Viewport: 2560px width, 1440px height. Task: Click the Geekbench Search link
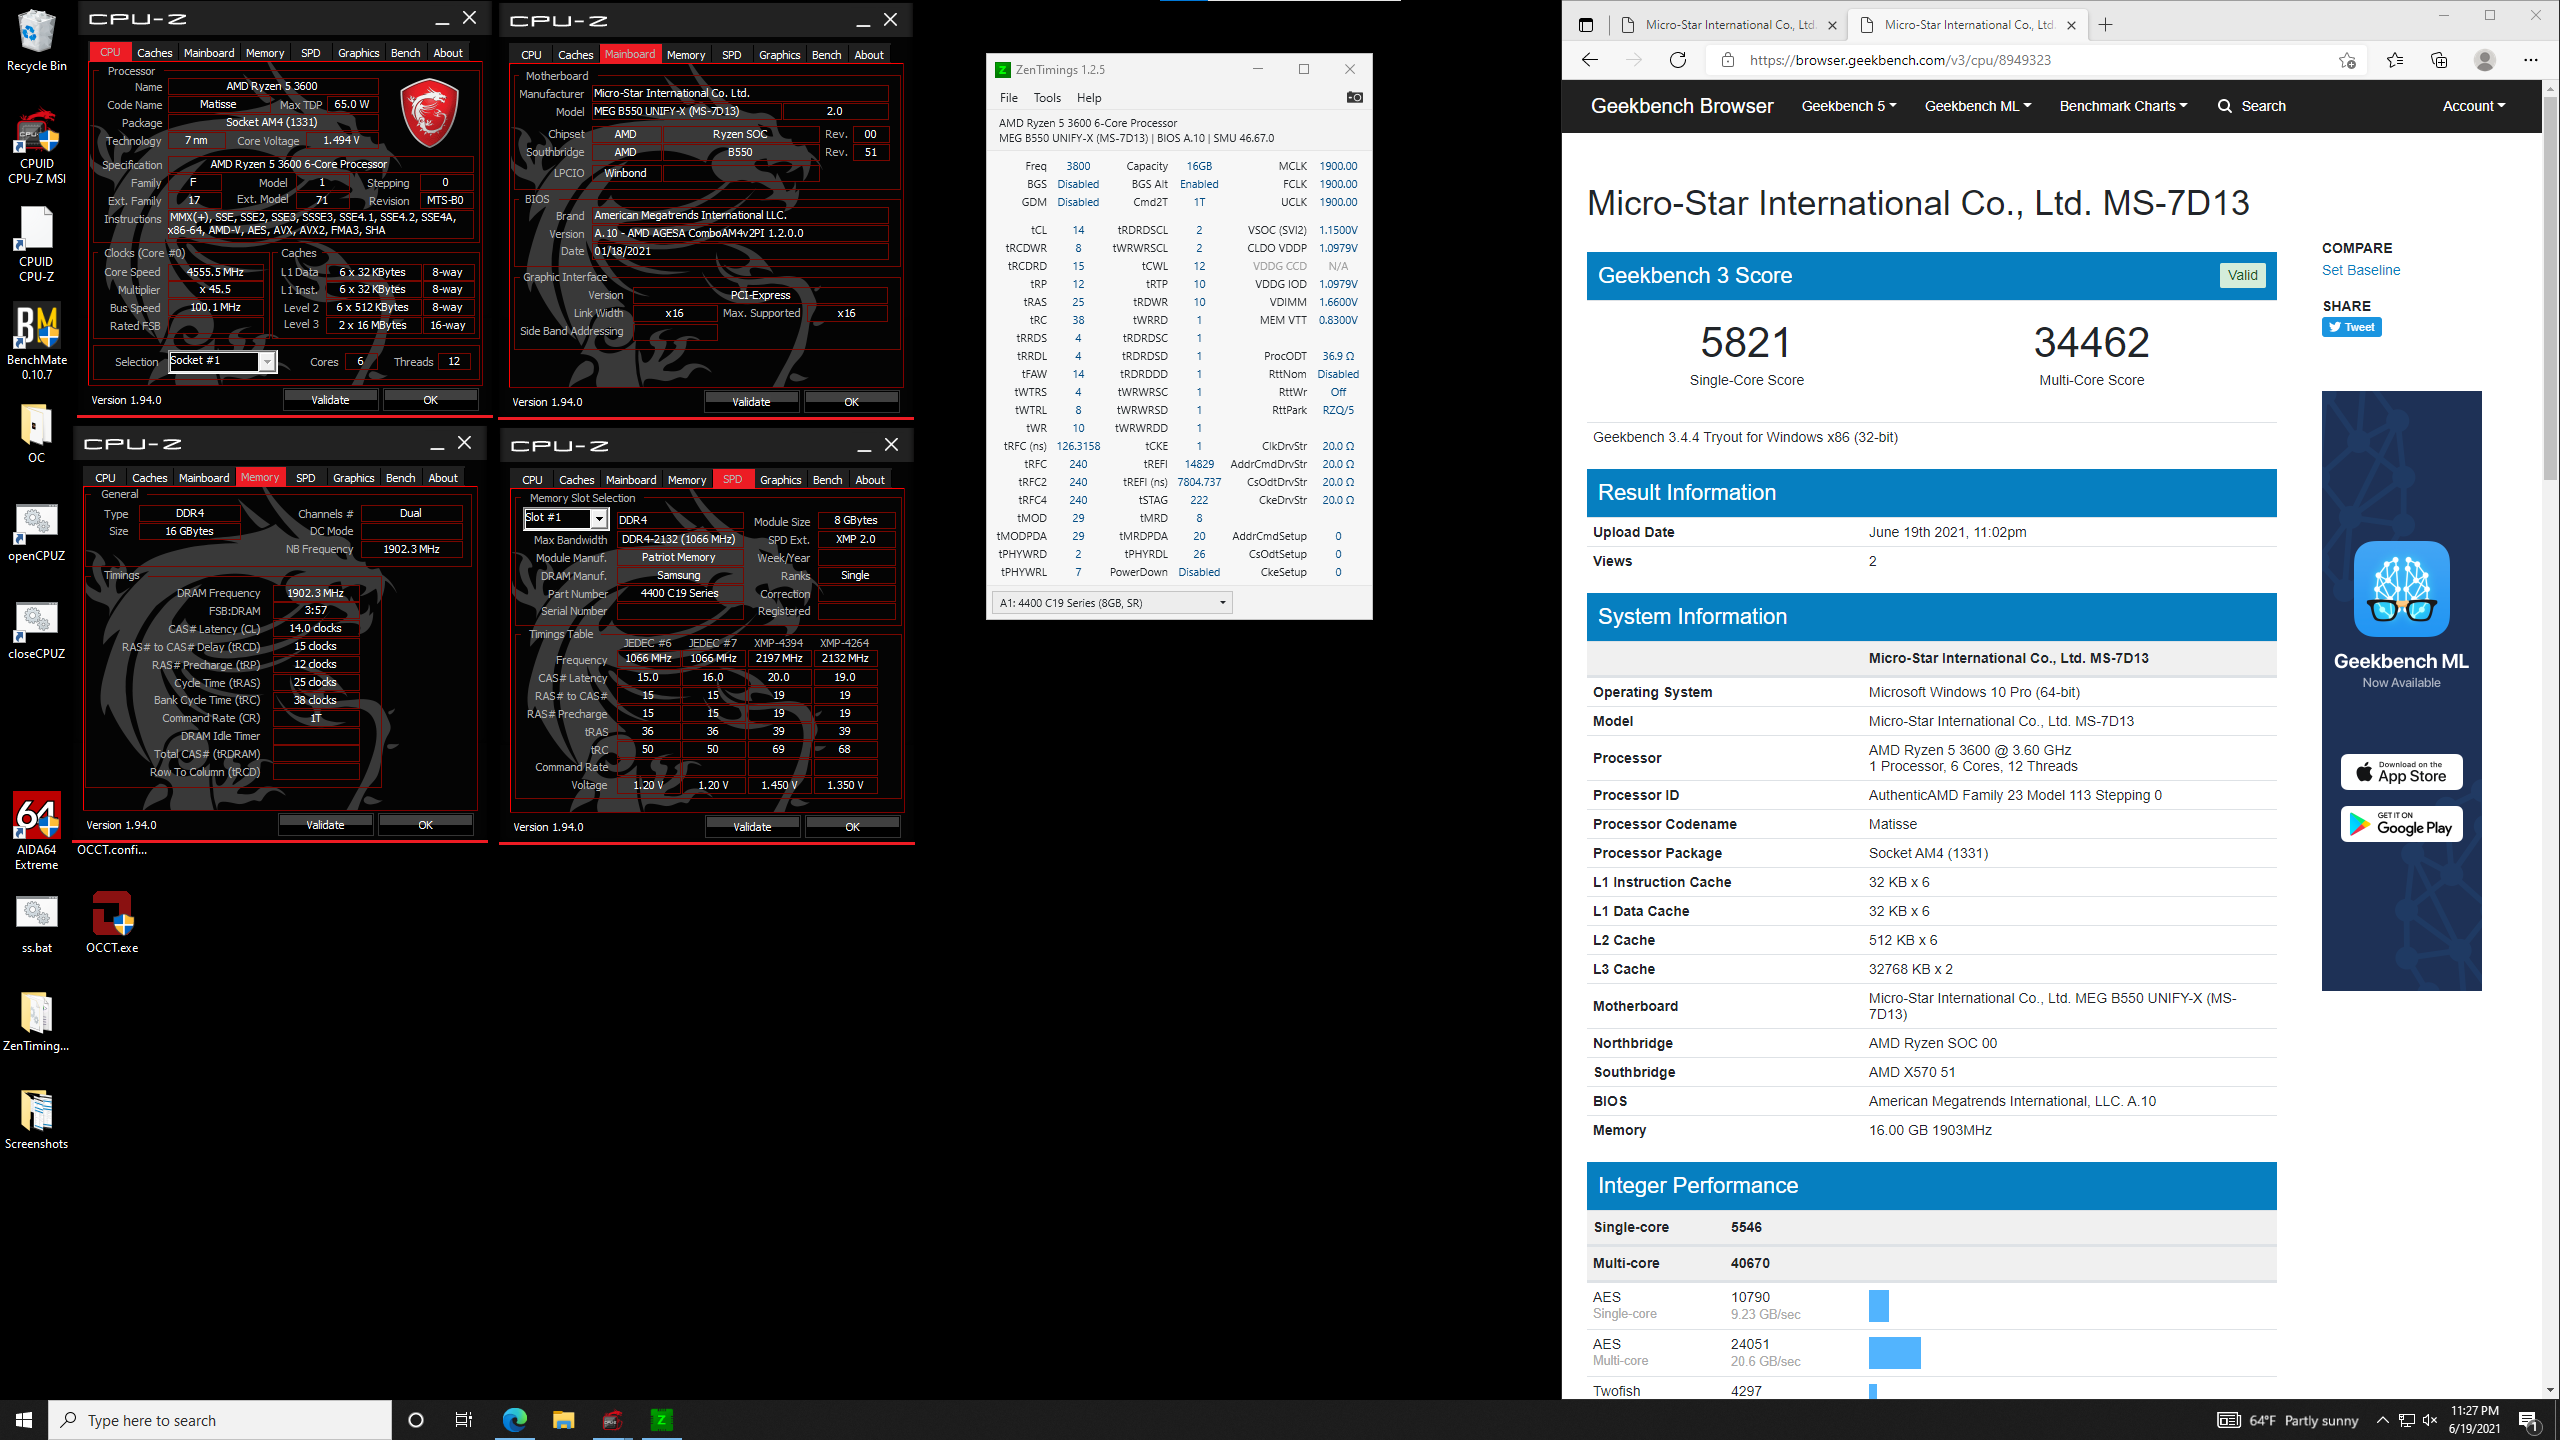click(2251, 106)
